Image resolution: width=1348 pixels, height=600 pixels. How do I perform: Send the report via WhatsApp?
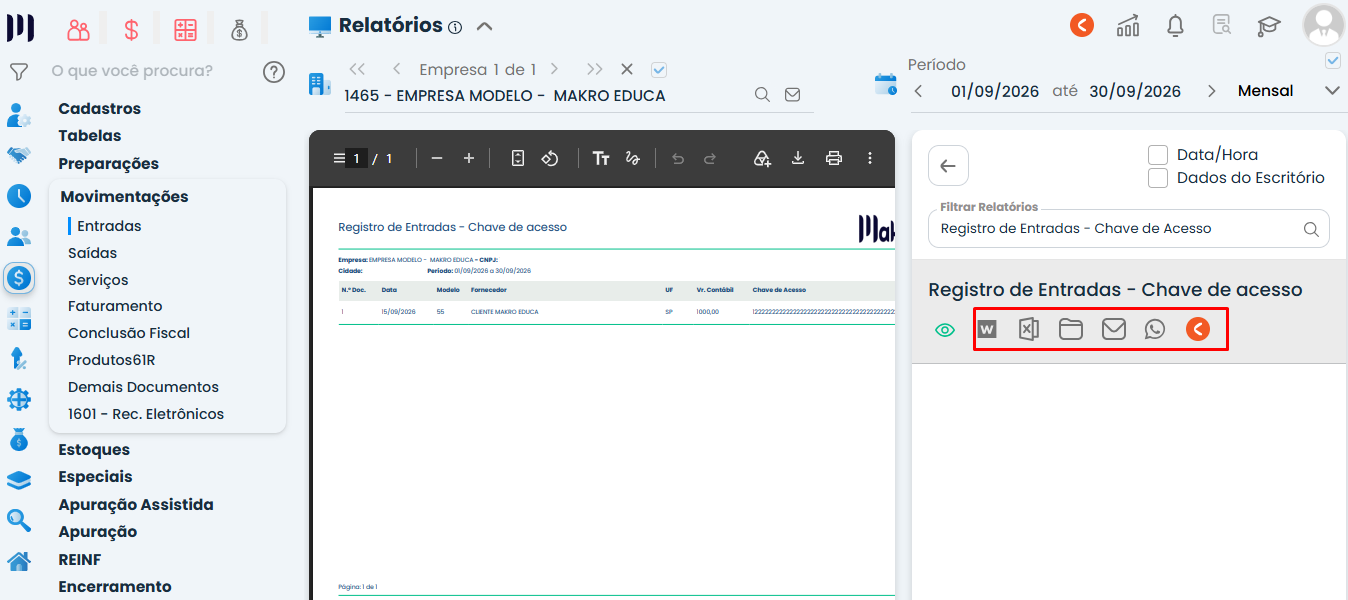click(1155, 330)
